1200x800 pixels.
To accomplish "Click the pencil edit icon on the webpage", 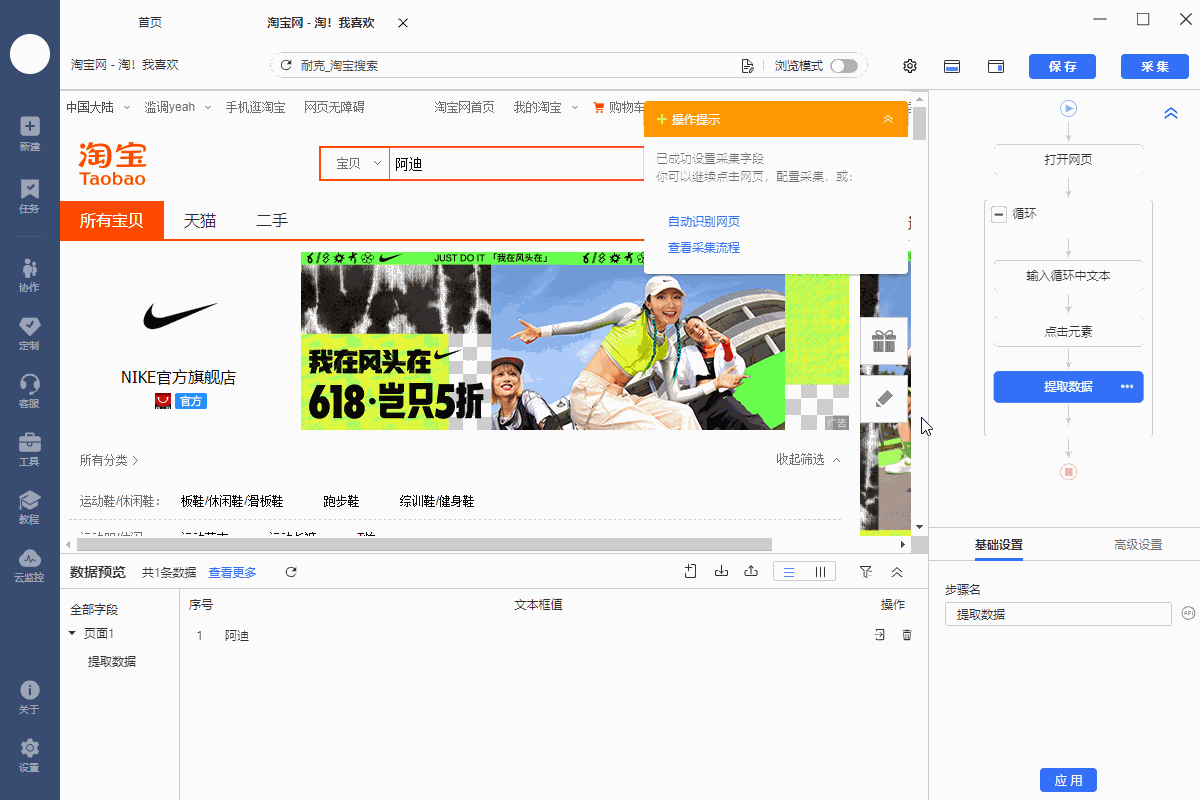I will pos(883,399).
